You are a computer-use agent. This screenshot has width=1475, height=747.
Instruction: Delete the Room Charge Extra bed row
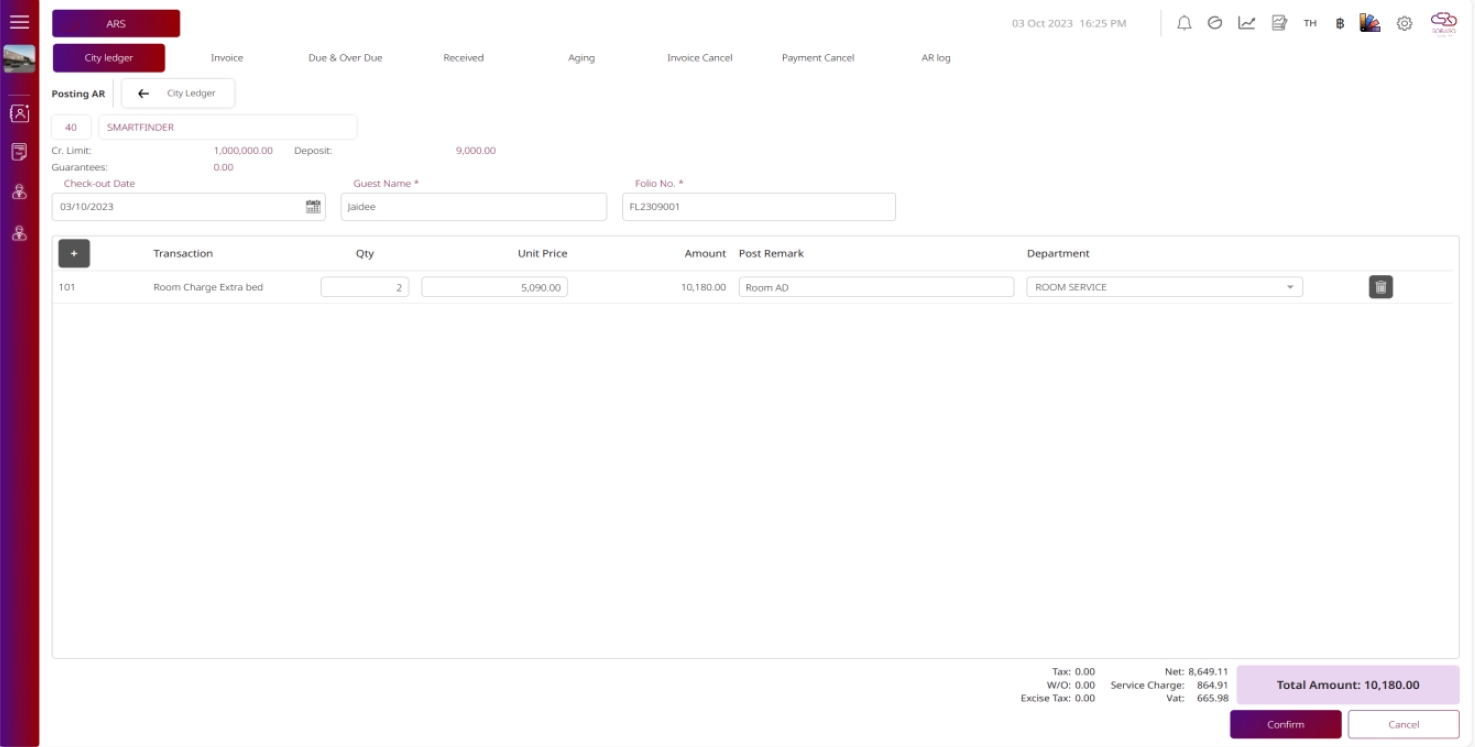pos(1380,287)
